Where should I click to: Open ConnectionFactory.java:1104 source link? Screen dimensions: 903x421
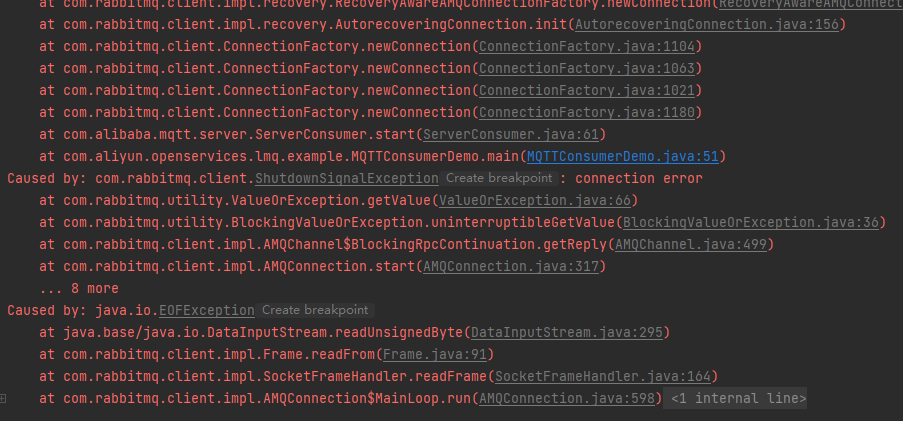coord(587,47)
